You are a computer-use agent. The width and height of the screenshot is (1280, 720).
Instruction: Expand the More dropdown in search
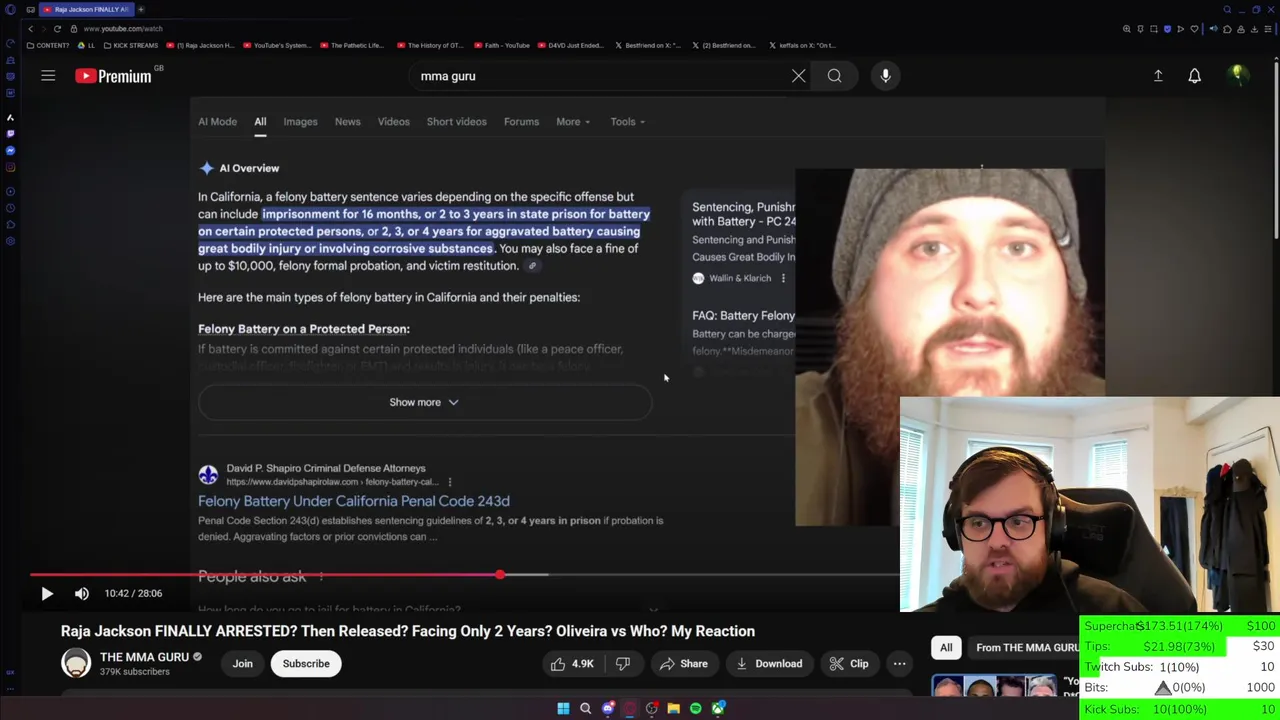click(573, 122)
